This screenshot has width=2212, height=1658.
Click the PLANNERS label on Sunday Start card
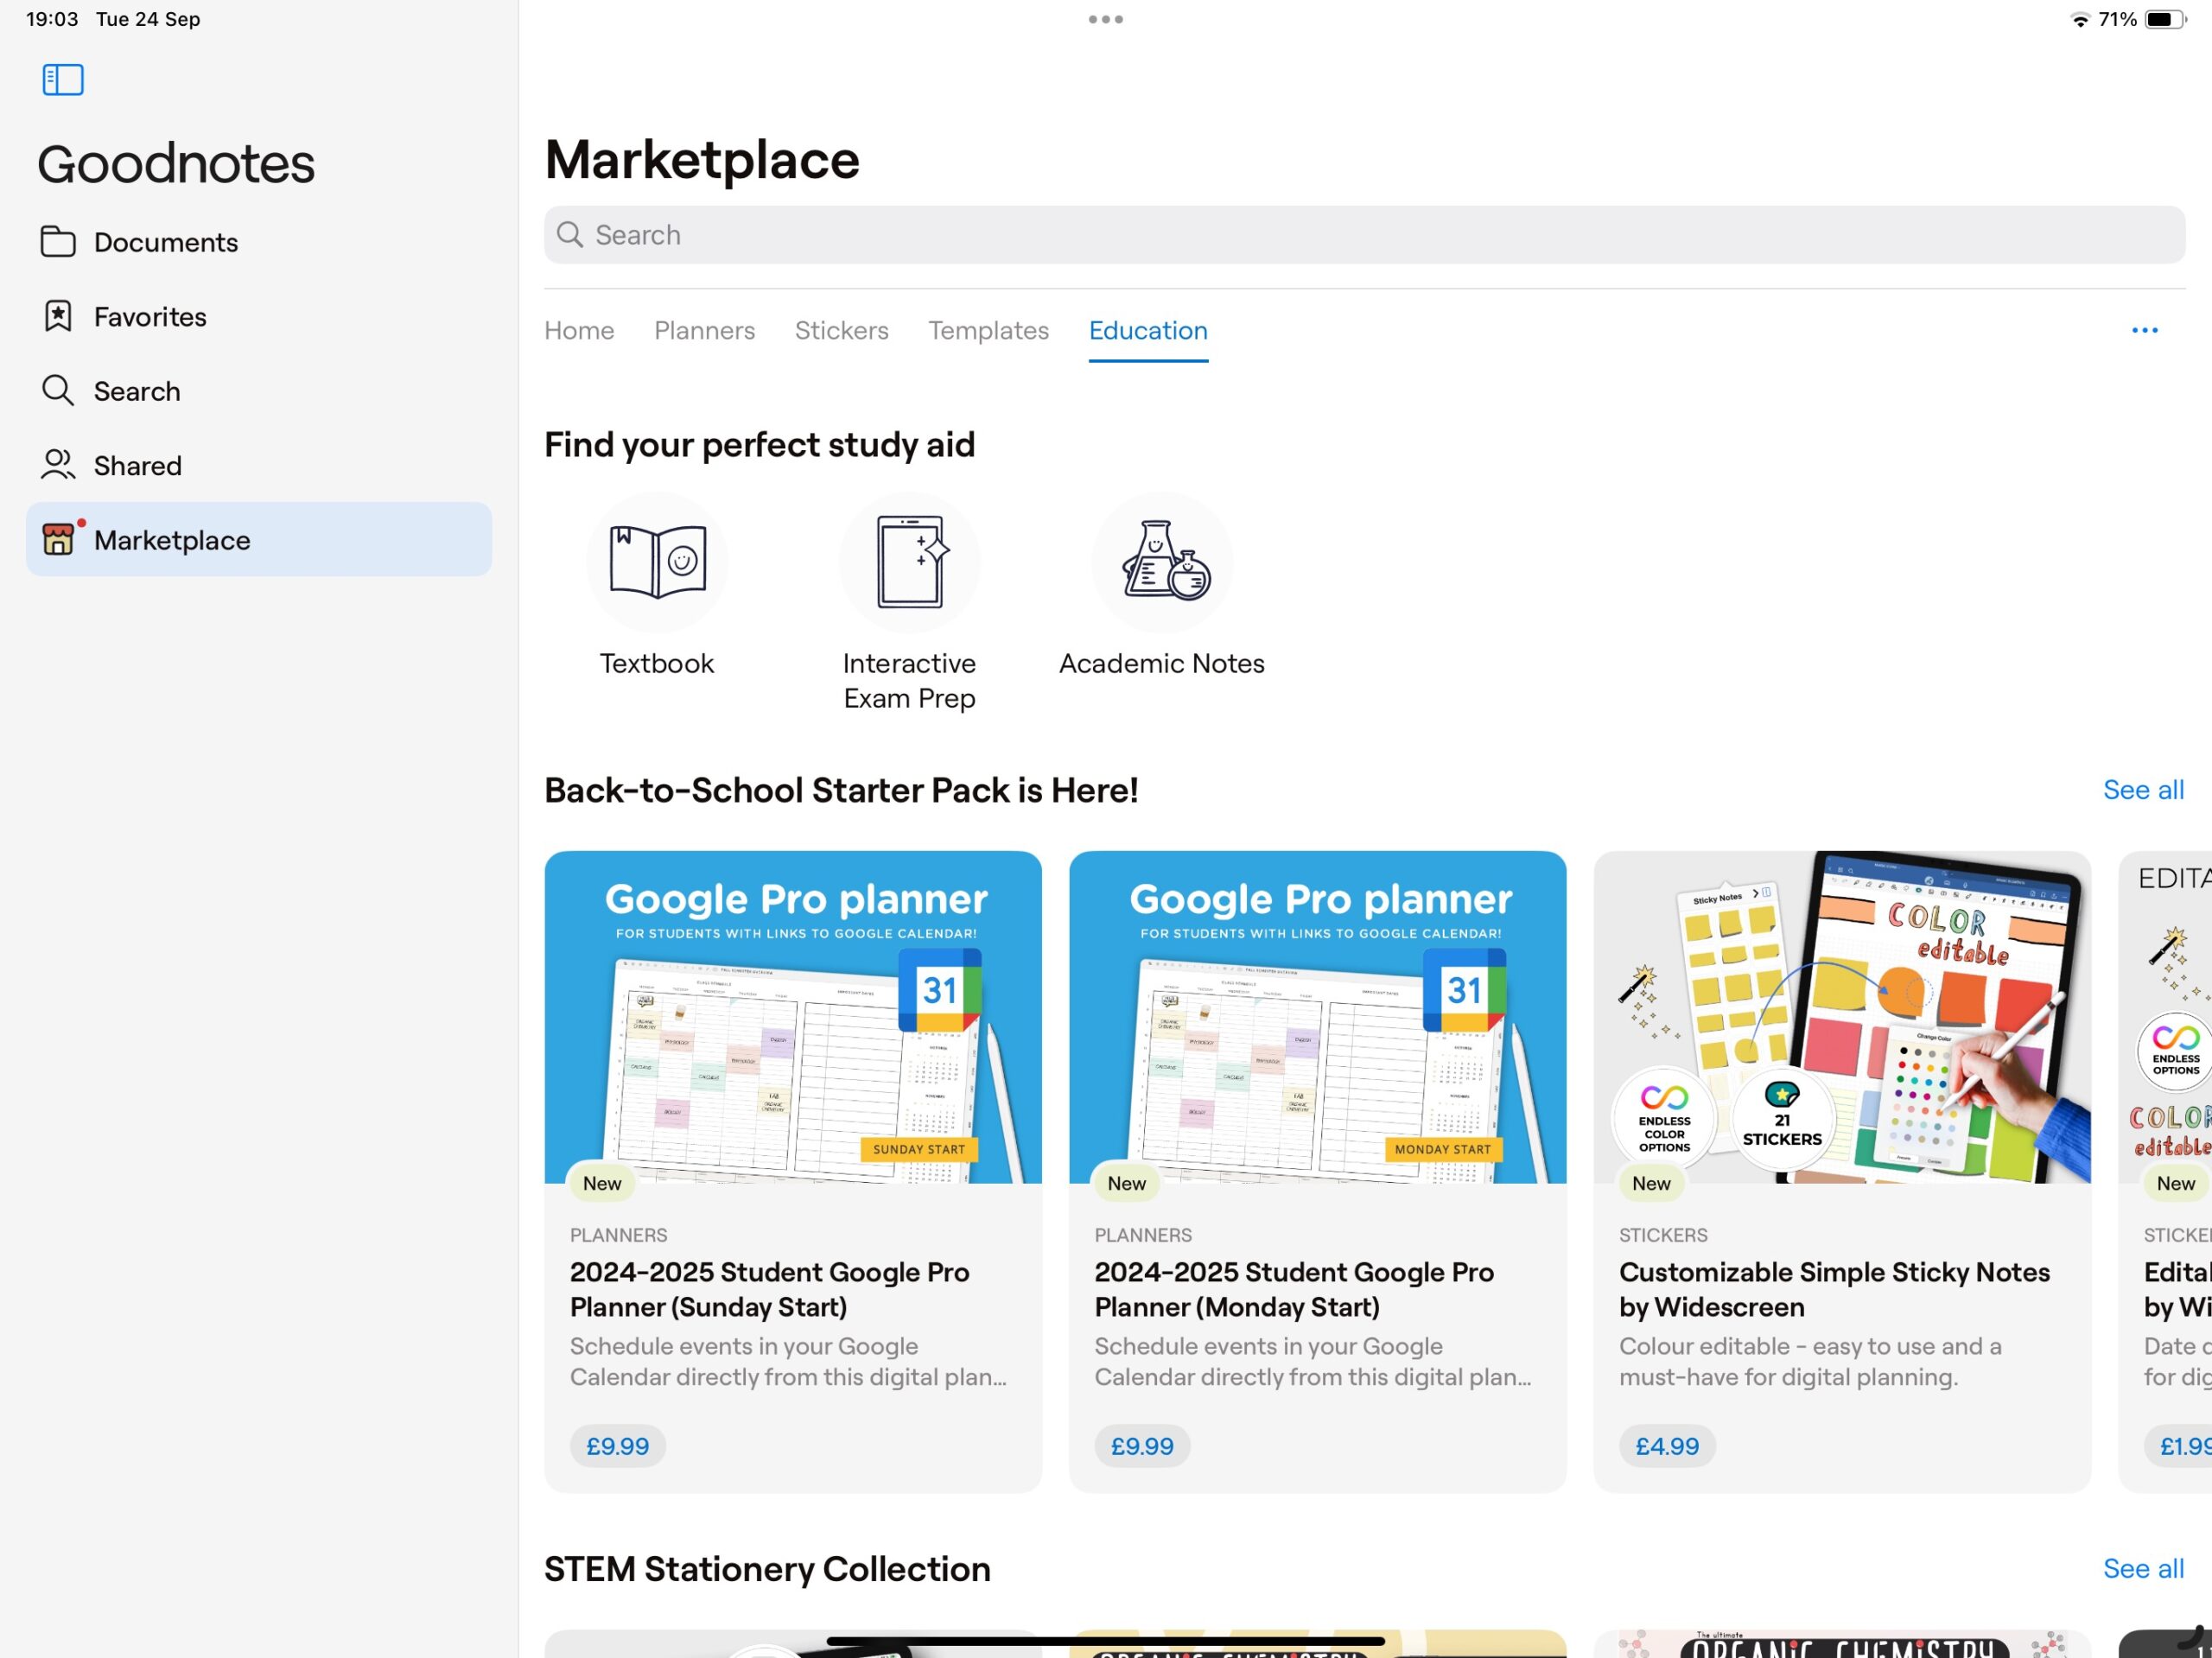point(618,1235)
